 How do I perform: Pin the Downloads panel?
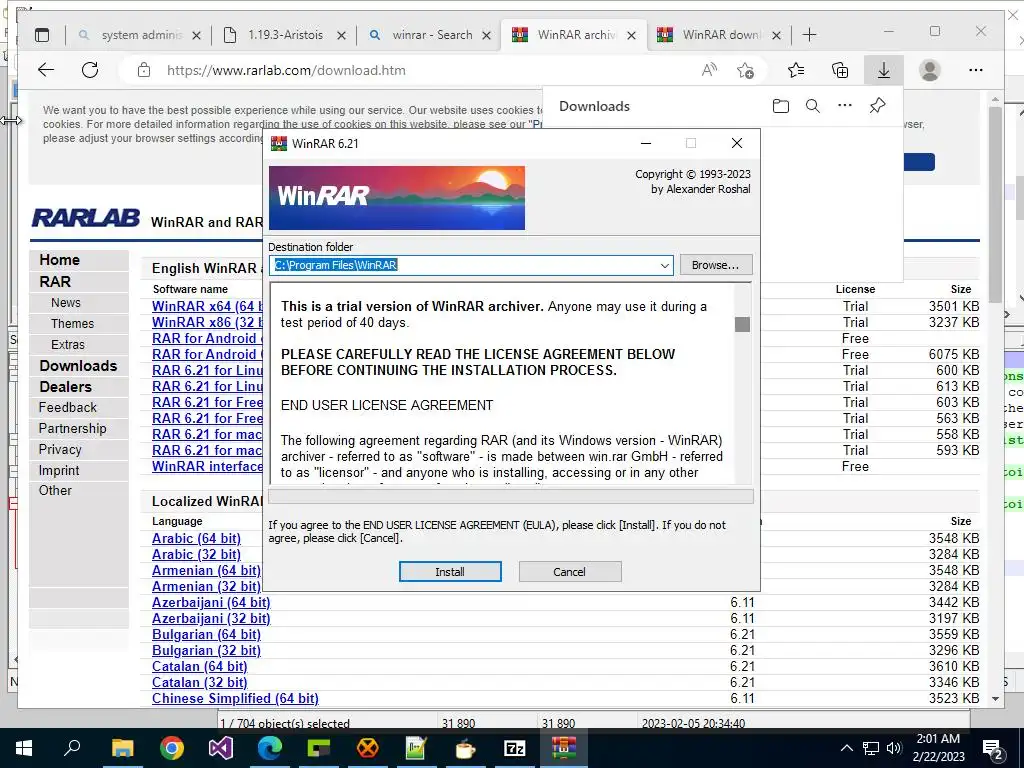[x=877, y=106]
